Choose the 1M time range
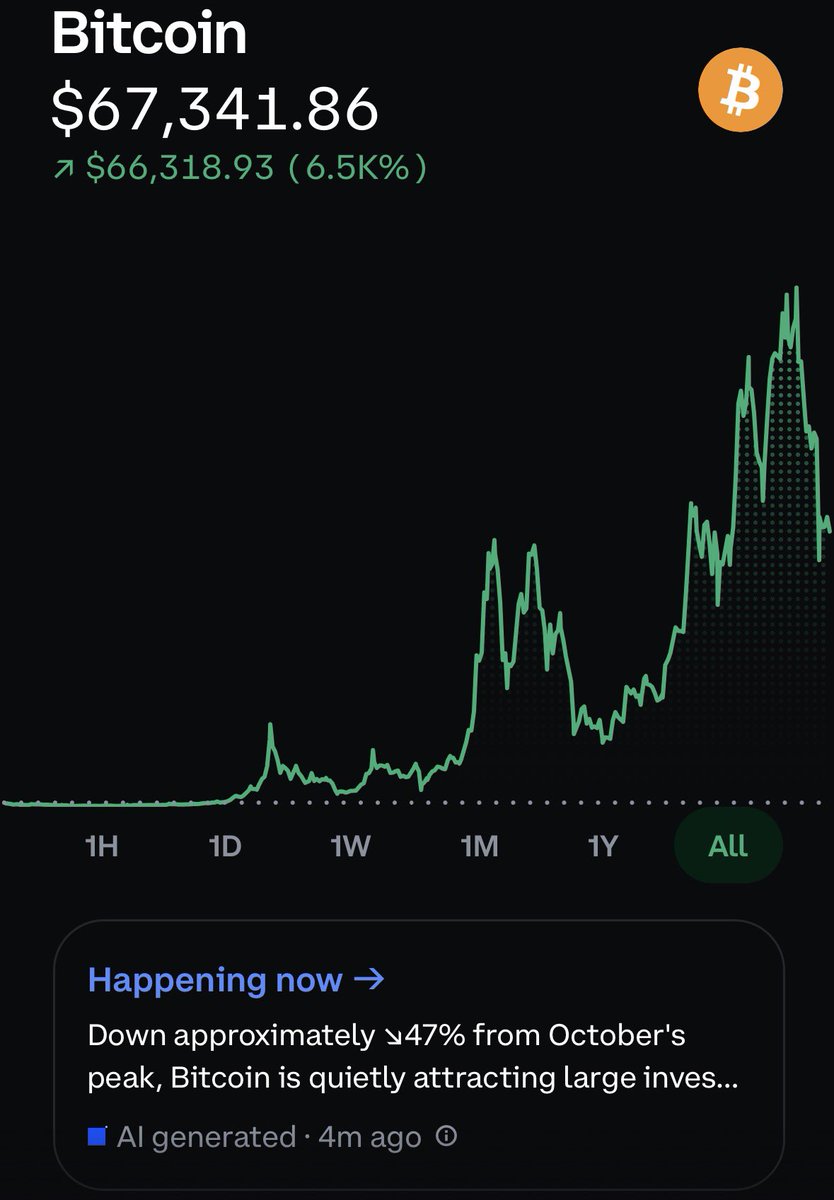 [x=479, y=846]
